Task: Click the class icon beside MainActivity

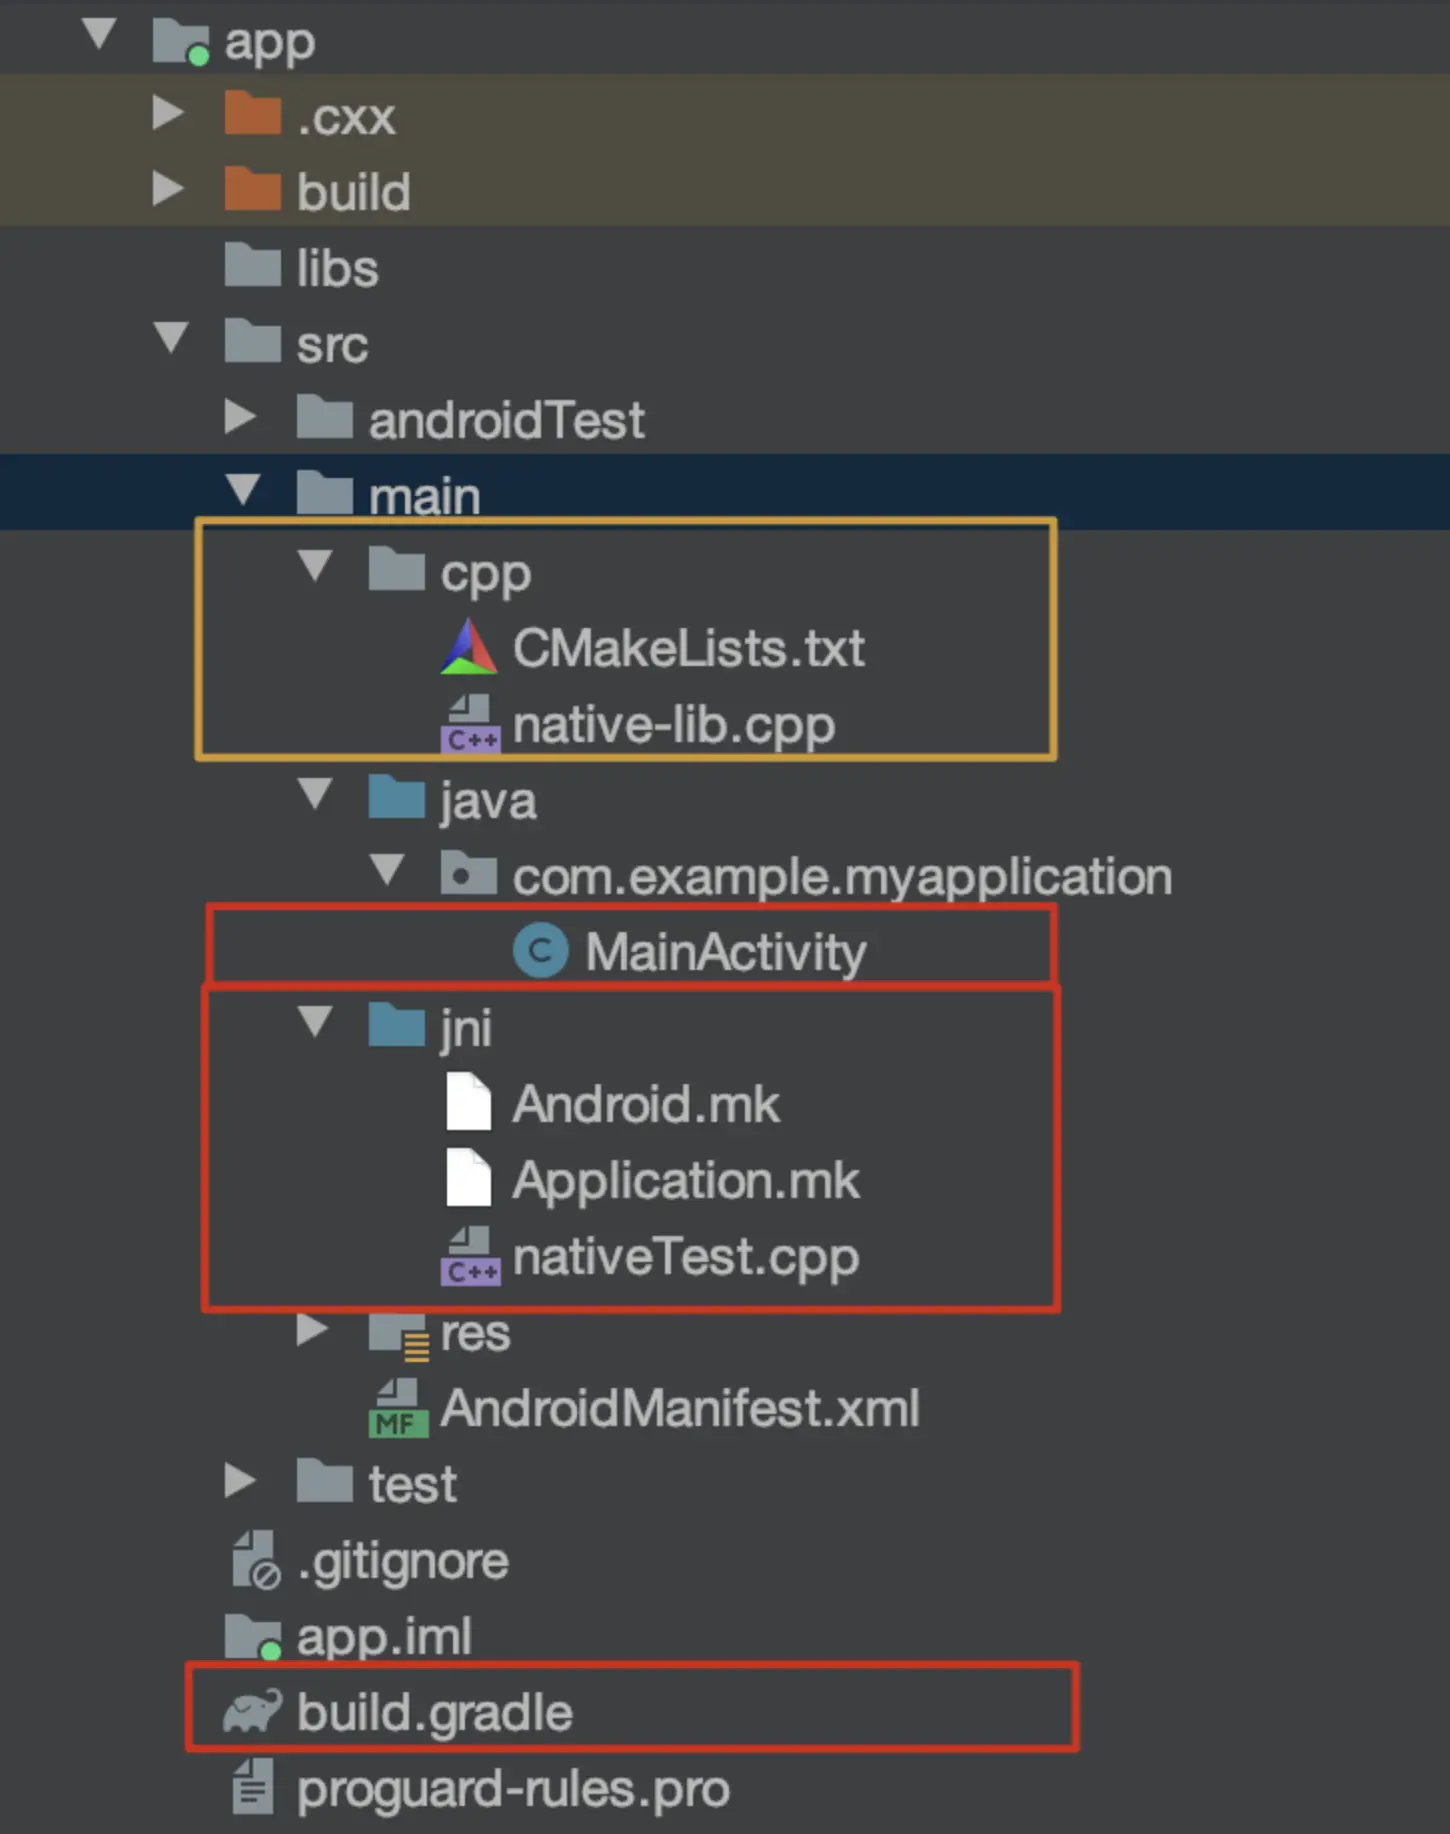Action: tap(540, 951)
